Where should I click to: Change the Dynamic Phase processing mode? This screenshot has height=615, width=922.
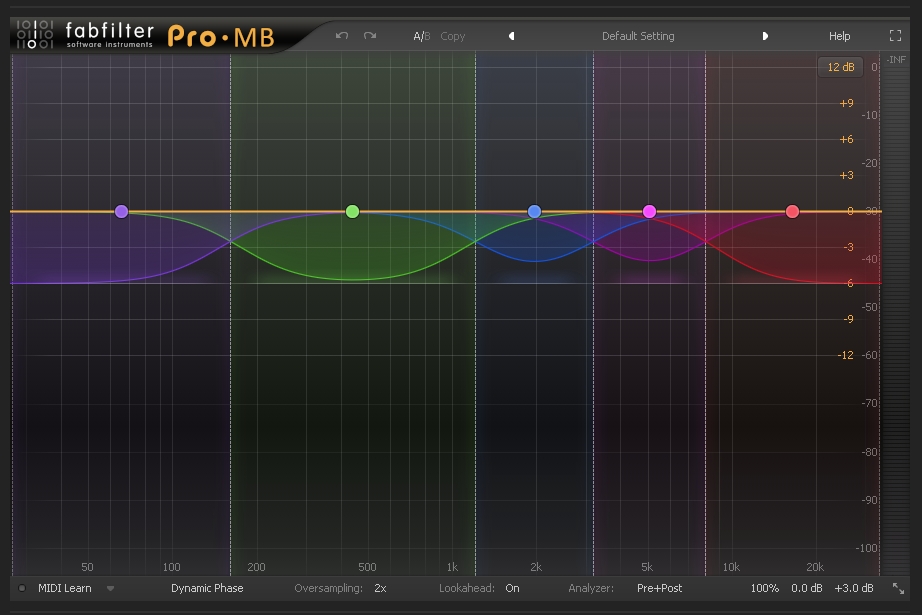[x=207, y=588]
